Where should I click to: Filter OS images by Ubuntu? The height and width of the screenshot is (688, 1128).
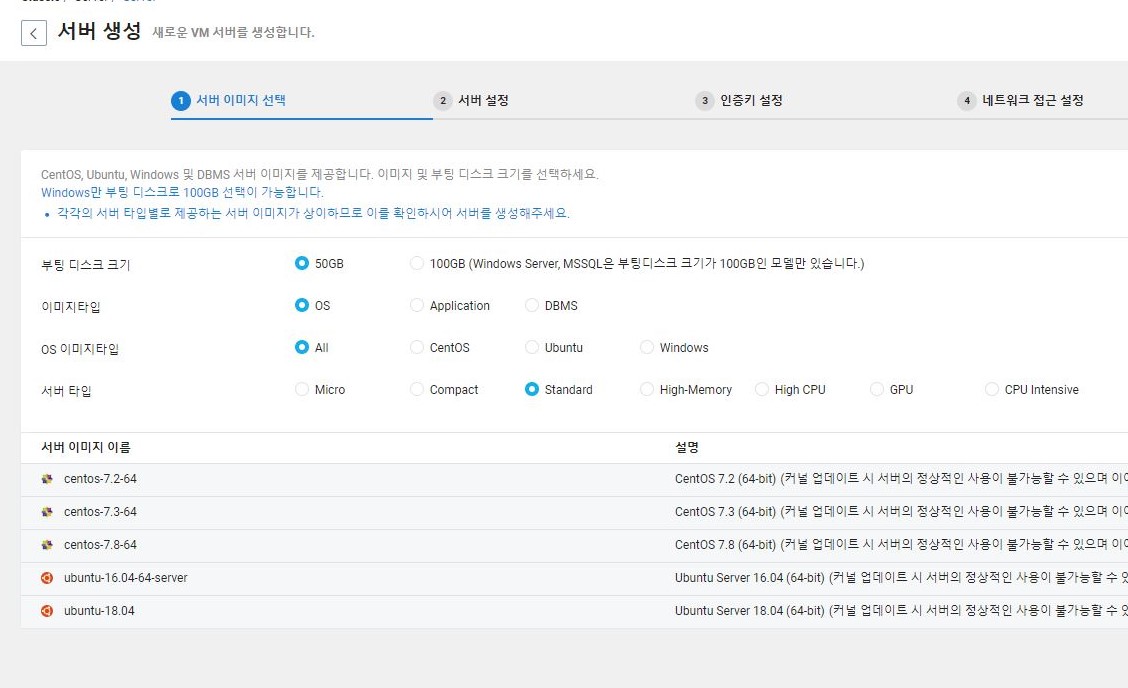click(x=532, y=347)
